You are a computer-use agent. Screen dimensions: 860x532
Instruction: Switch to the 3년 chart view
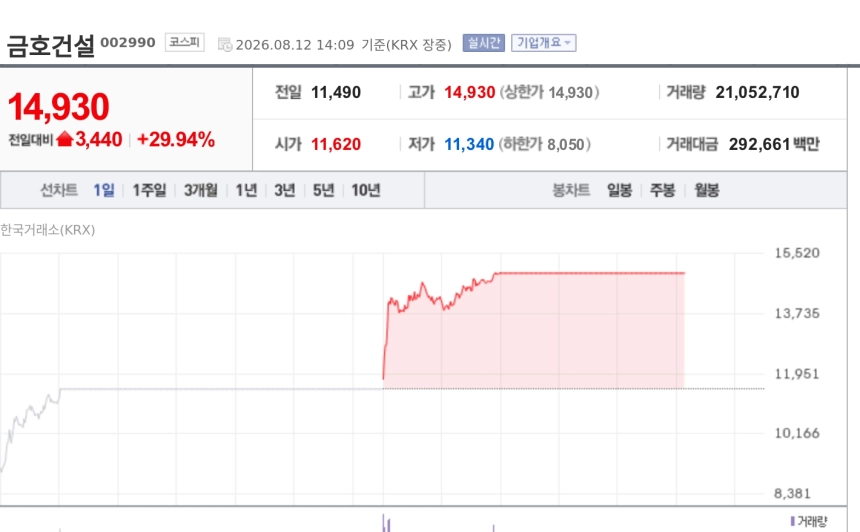pos(285,190)
